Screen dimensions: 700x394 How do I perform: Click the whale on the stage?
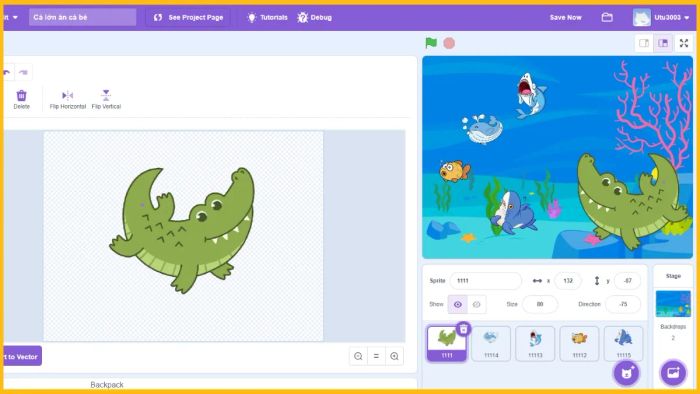[482, 129]
